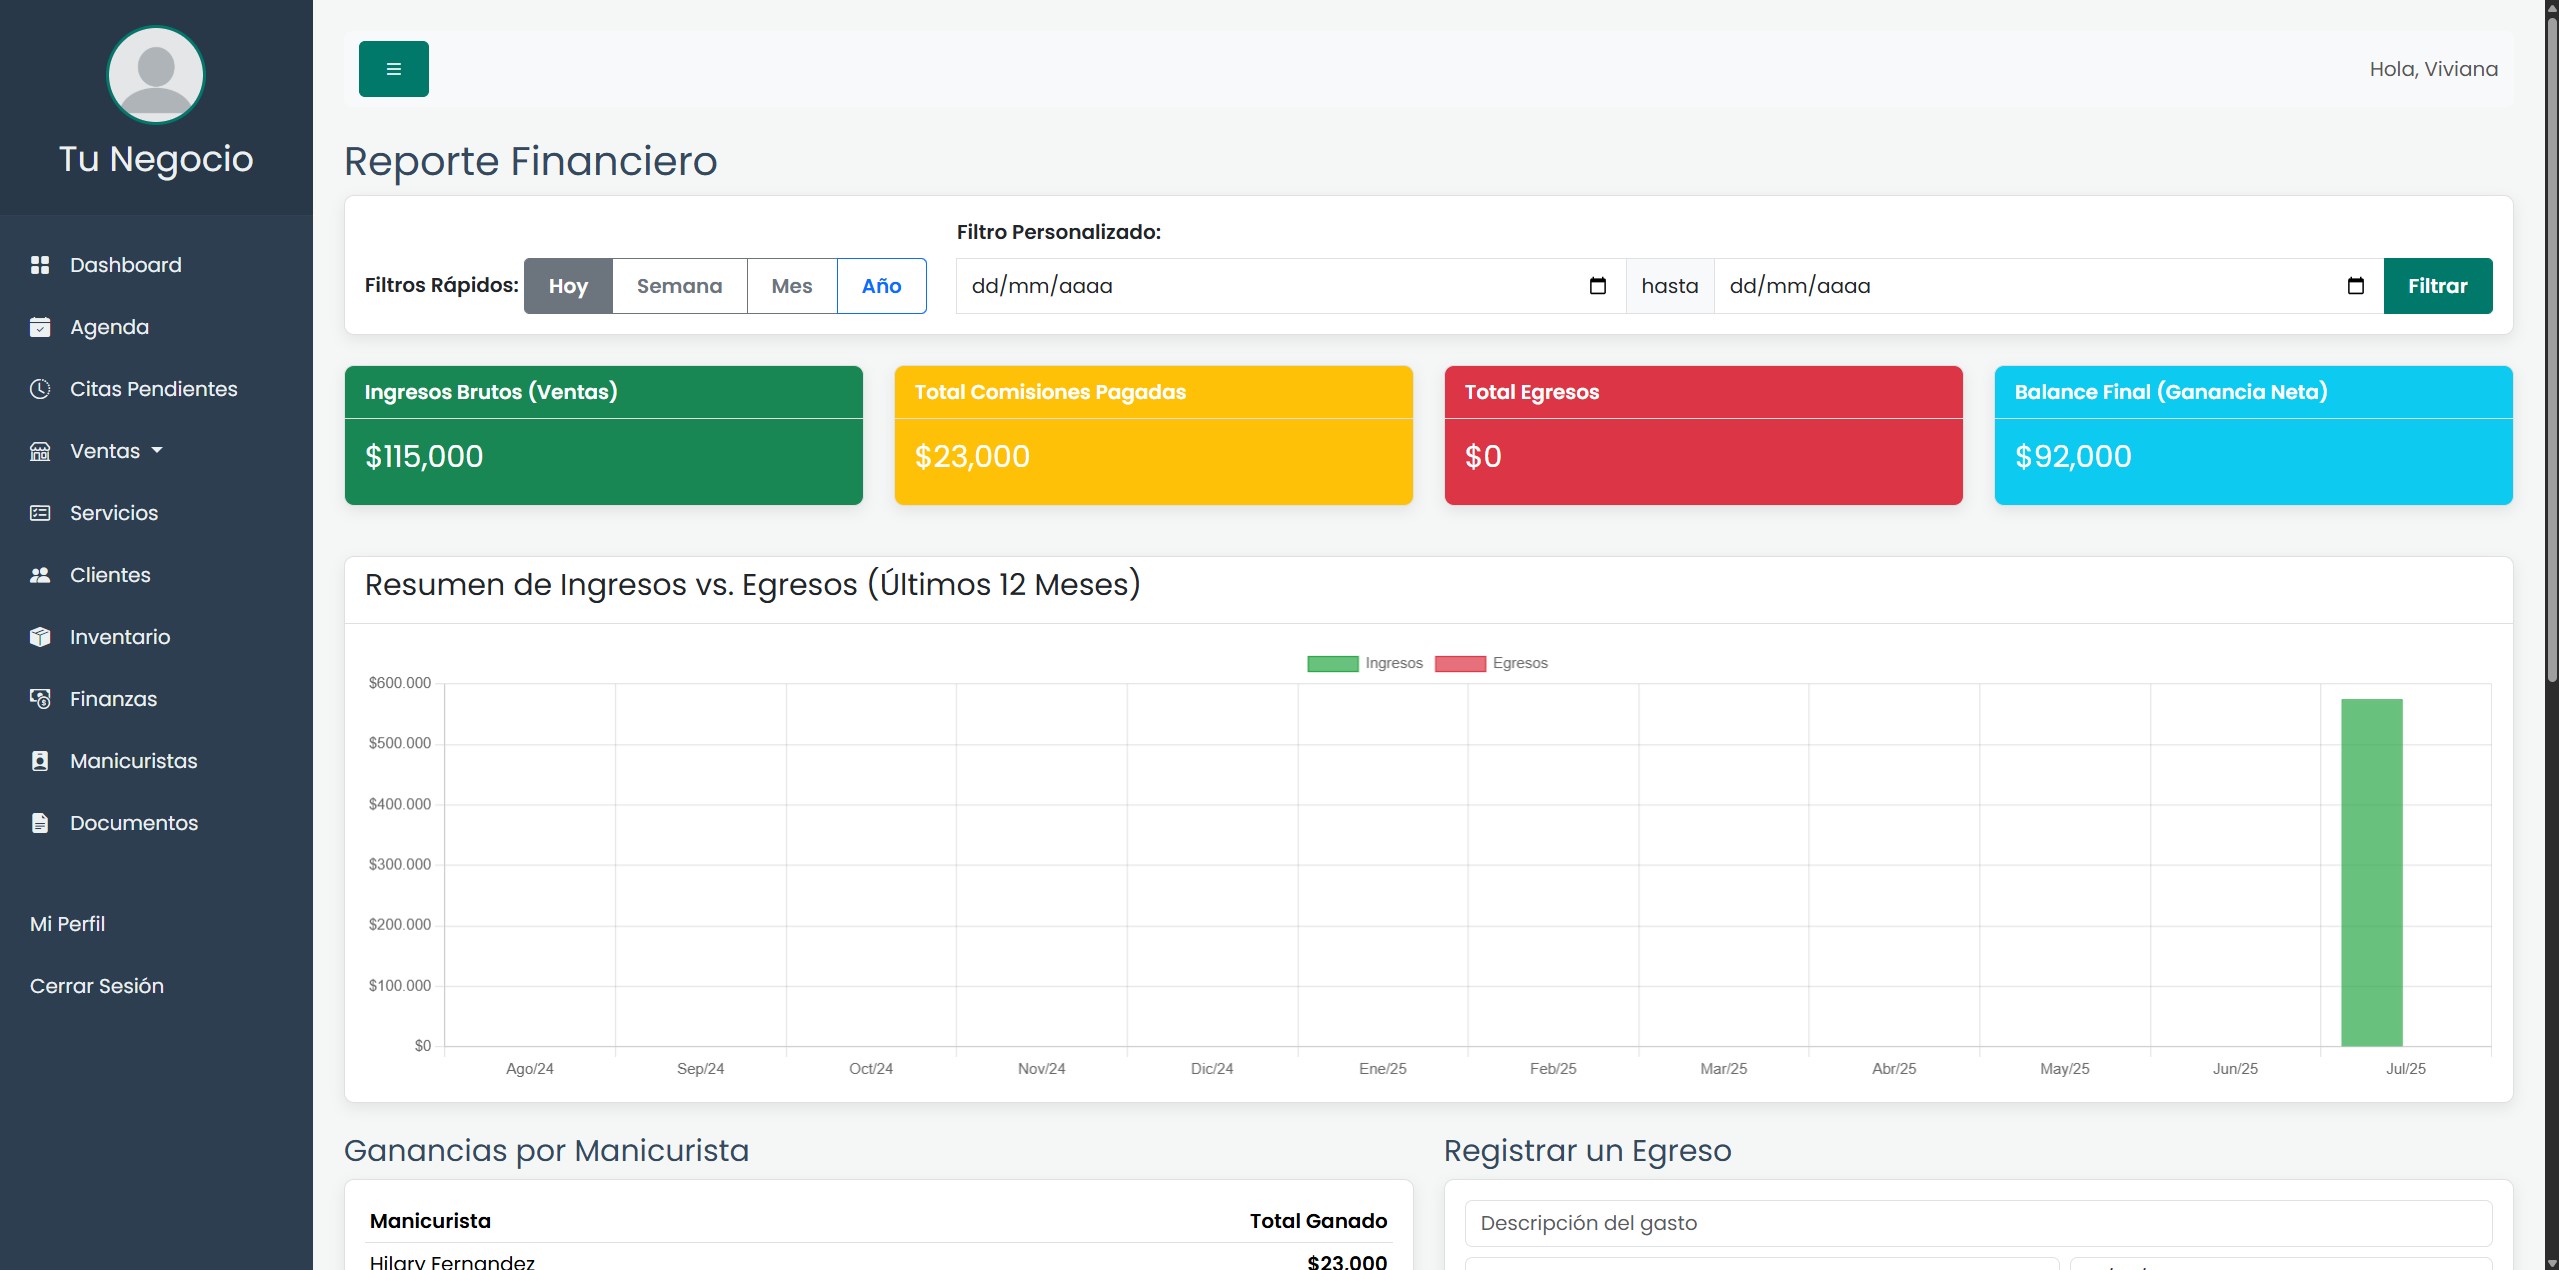2559x1270 pixels.
Task: Click the Dashboard grid icon
Action: (40, 265)
